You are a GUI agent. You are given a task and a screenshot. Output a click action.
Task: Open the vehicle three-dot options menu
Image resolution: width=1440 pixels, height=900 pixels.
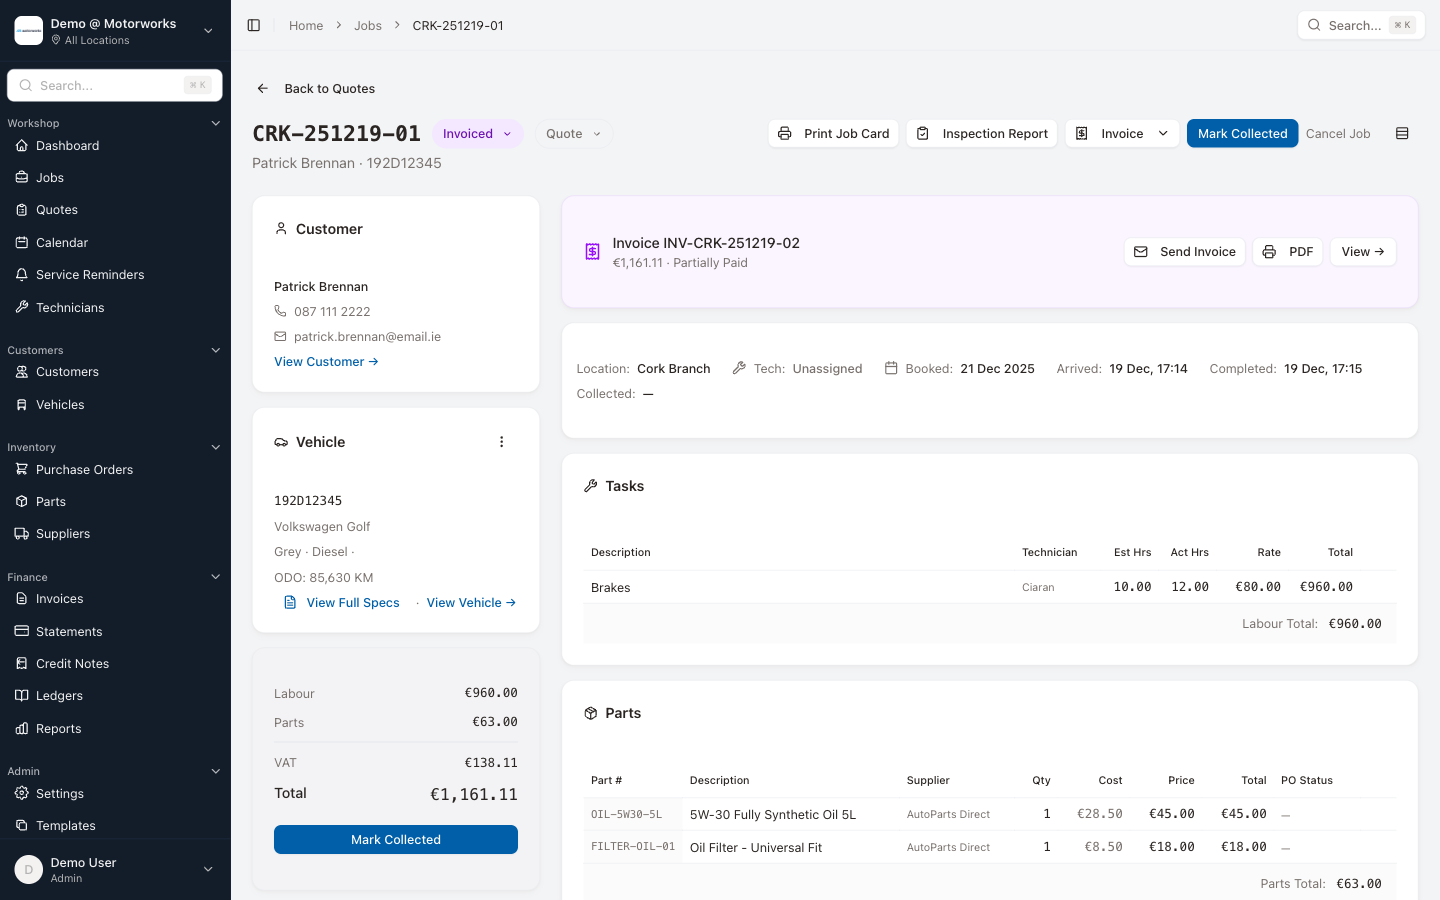tap(502, 442)
